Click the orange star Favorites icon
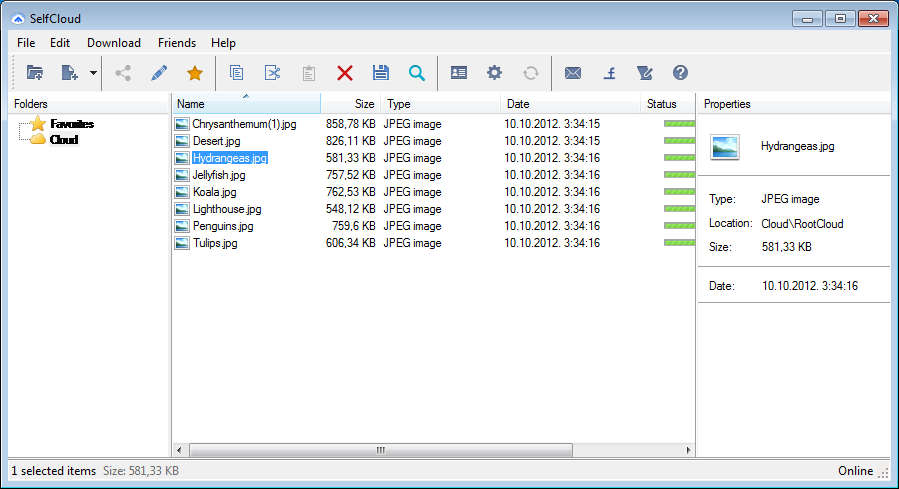 click(195, 73)
